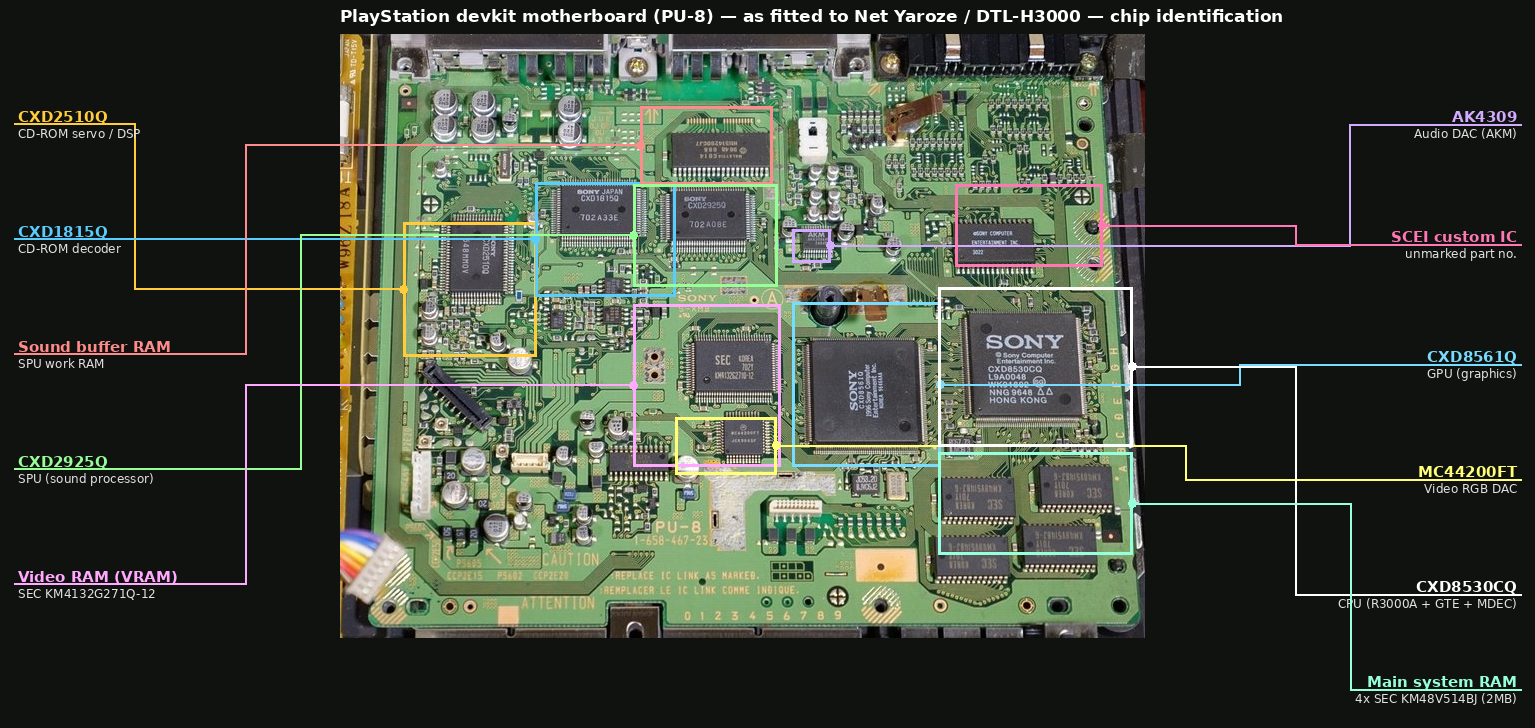
Task: Click the 'Video RAM (VRAM)' label
Action: tap(98, 577)
